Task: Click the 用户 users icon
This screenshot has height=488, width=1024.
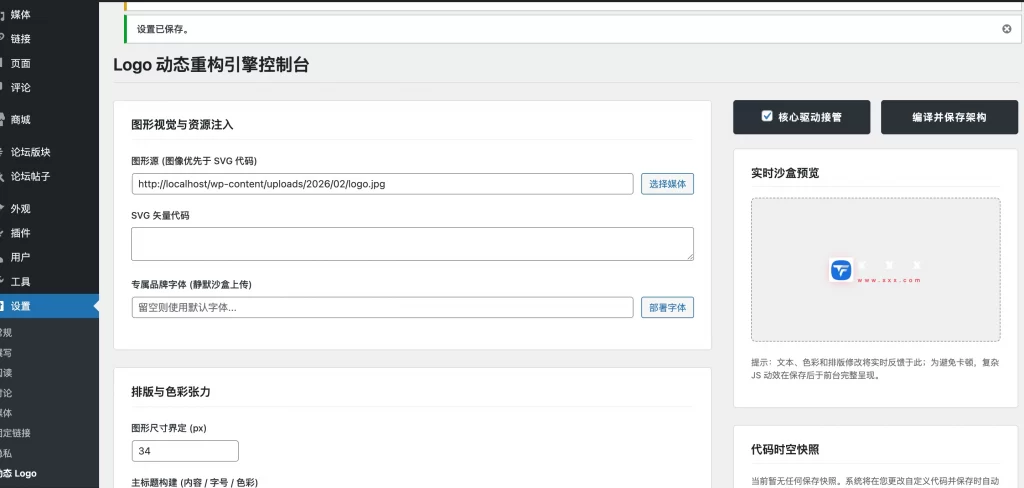Action: click(3, 257)
